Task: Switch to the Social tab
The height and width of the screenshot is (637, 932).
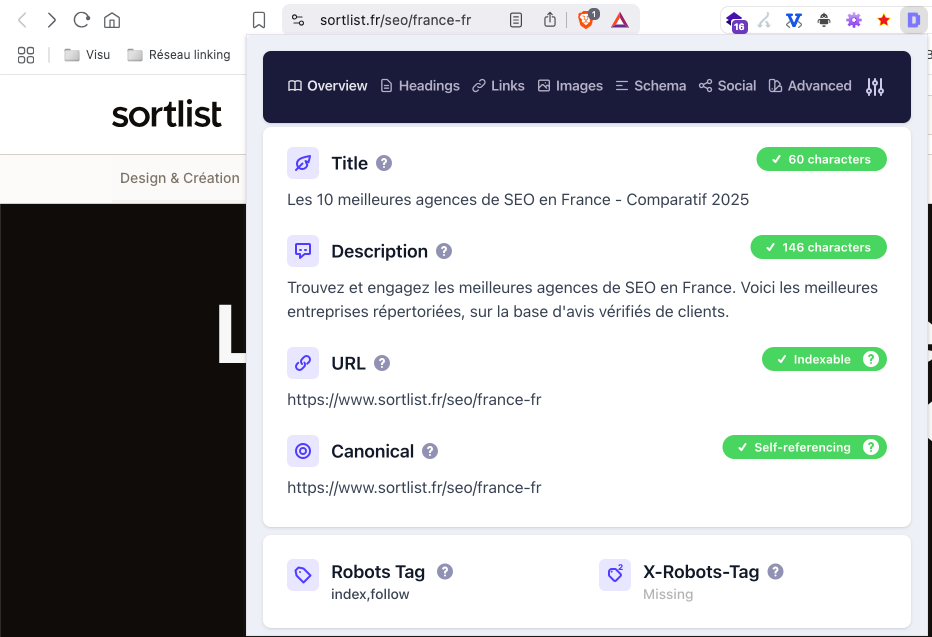Action: coord(728,86)
